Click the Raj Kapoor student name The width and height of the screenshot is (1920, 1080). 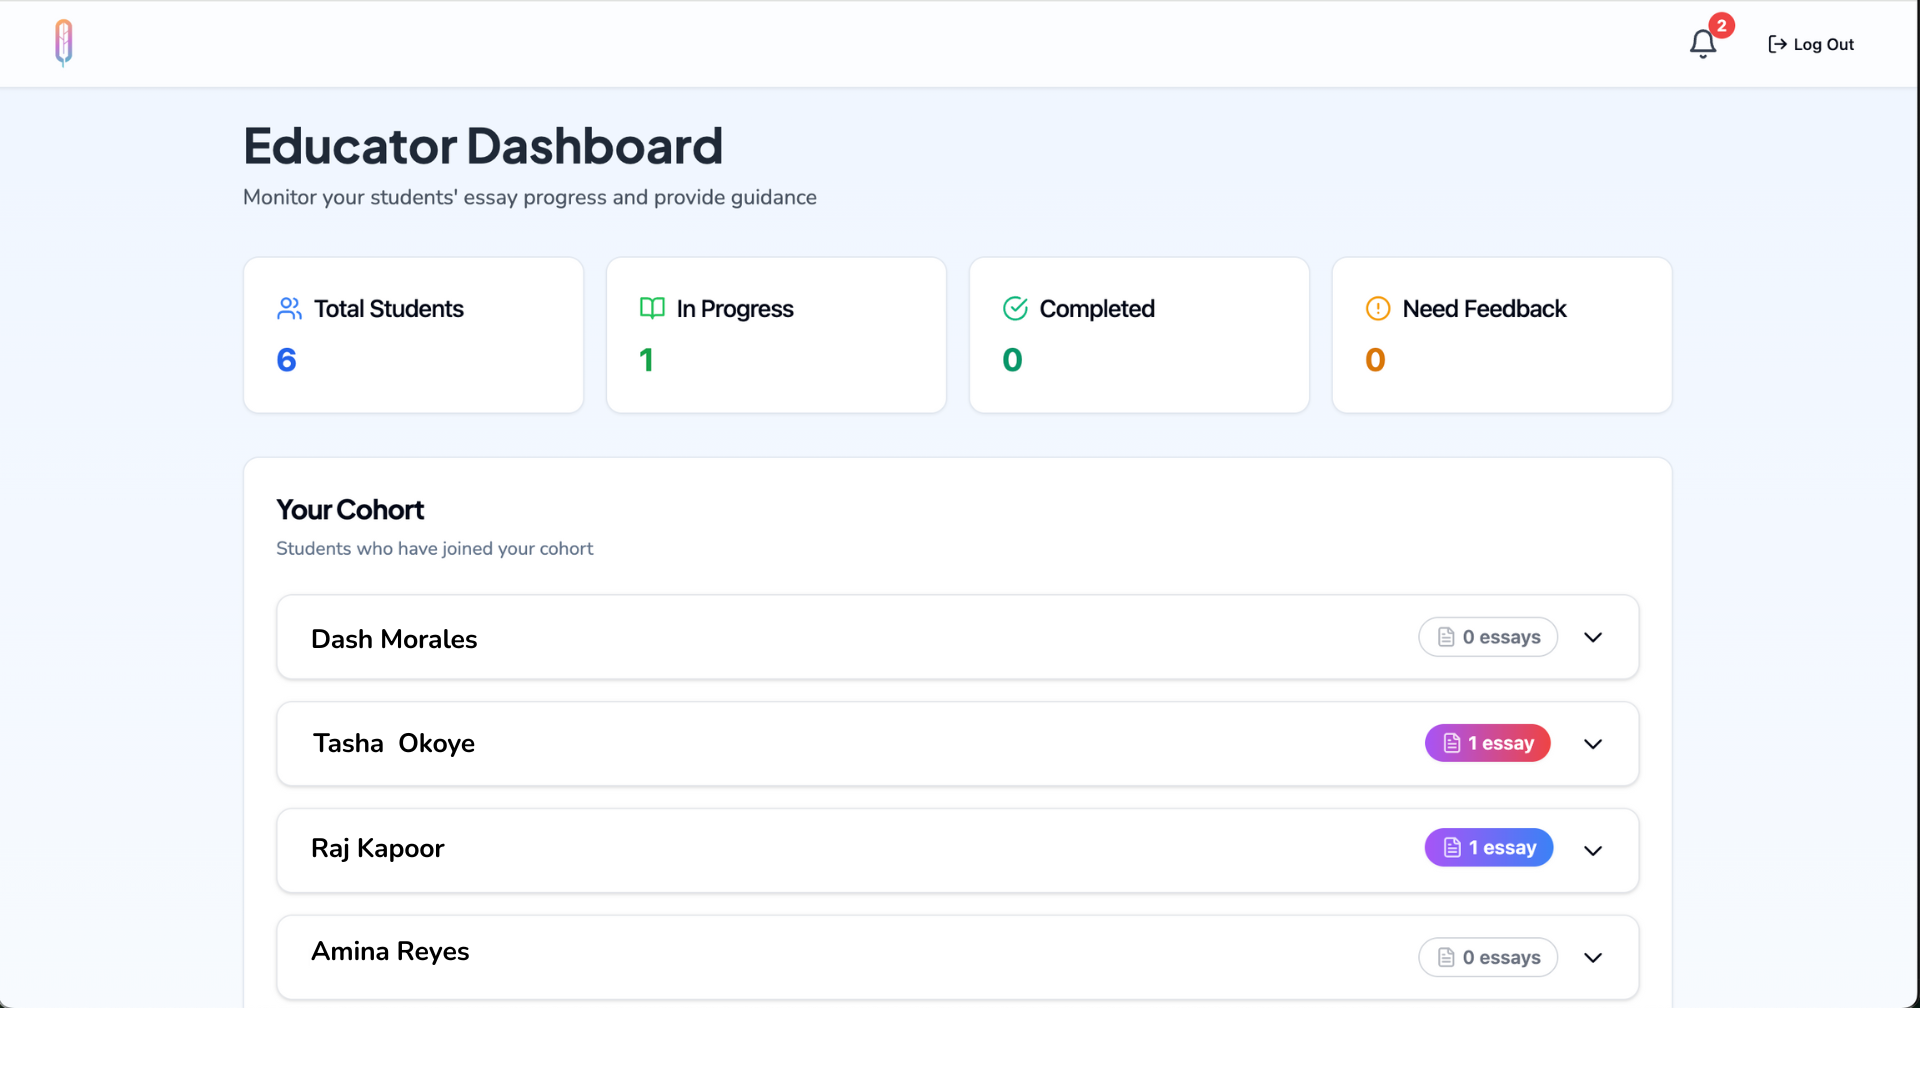[x=377, y=848]
